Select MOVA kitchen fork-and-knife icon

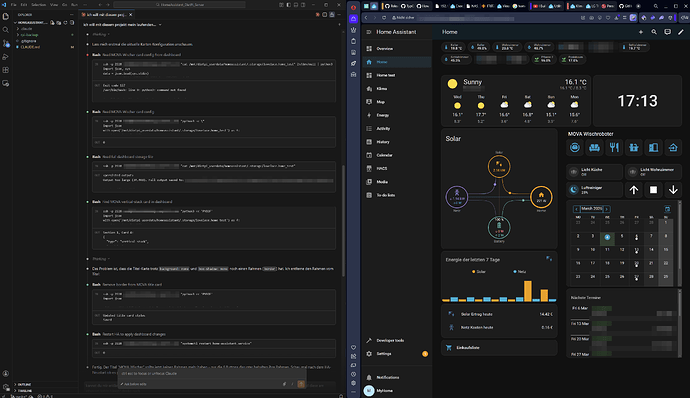pos(614,147)
